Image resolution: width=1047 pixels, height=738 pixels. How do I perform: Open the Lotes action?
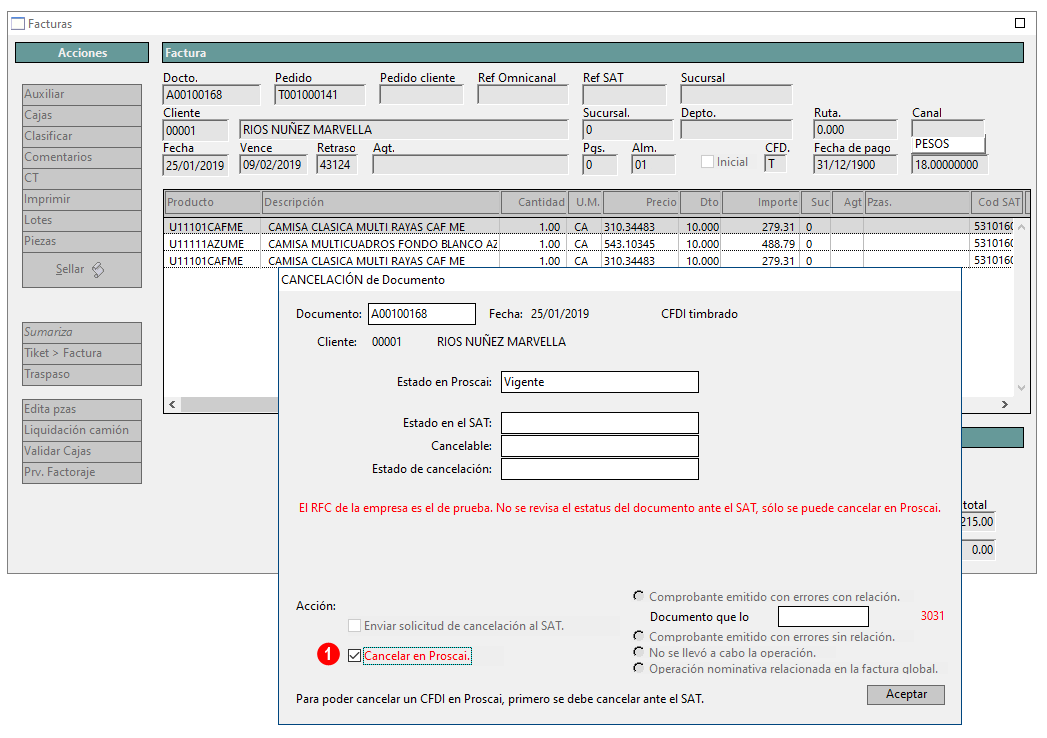click(81, 220)
